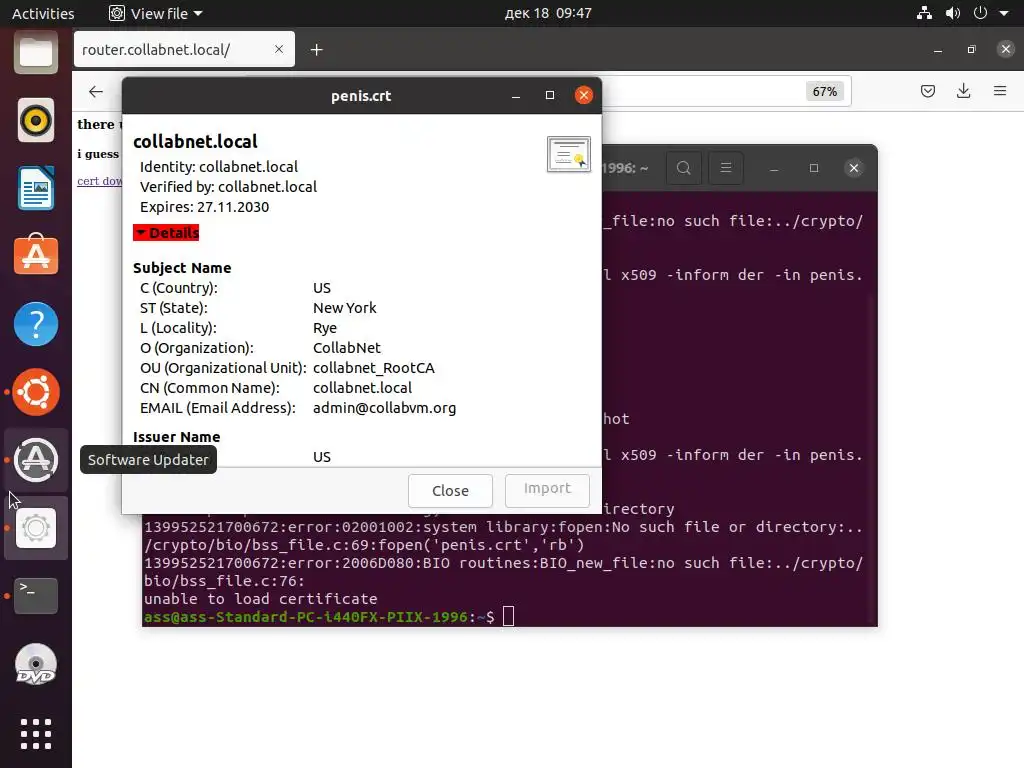Minimize the penis.crt window
Viewport: 1024px width, 768px height.
(x=516, y=95)
